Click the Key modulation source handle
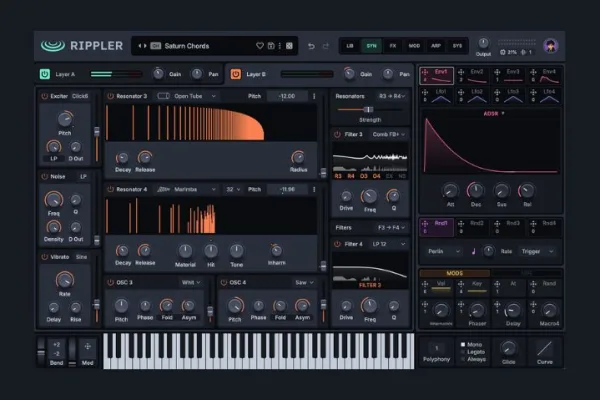The width and height of the screenshot is (600, 400). (461, 284)
